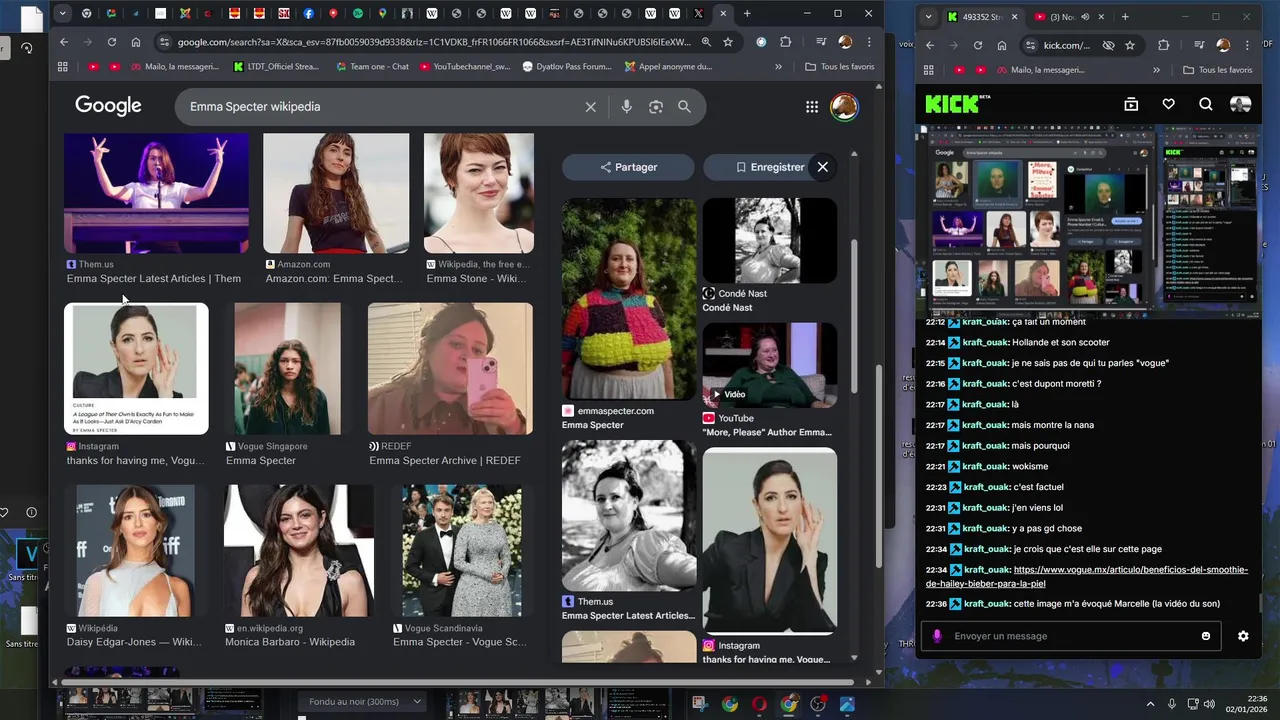Open the 'Tous les favoris' folder in Google window
This screenshot has height=720, width=1280.
coord(839,67)
